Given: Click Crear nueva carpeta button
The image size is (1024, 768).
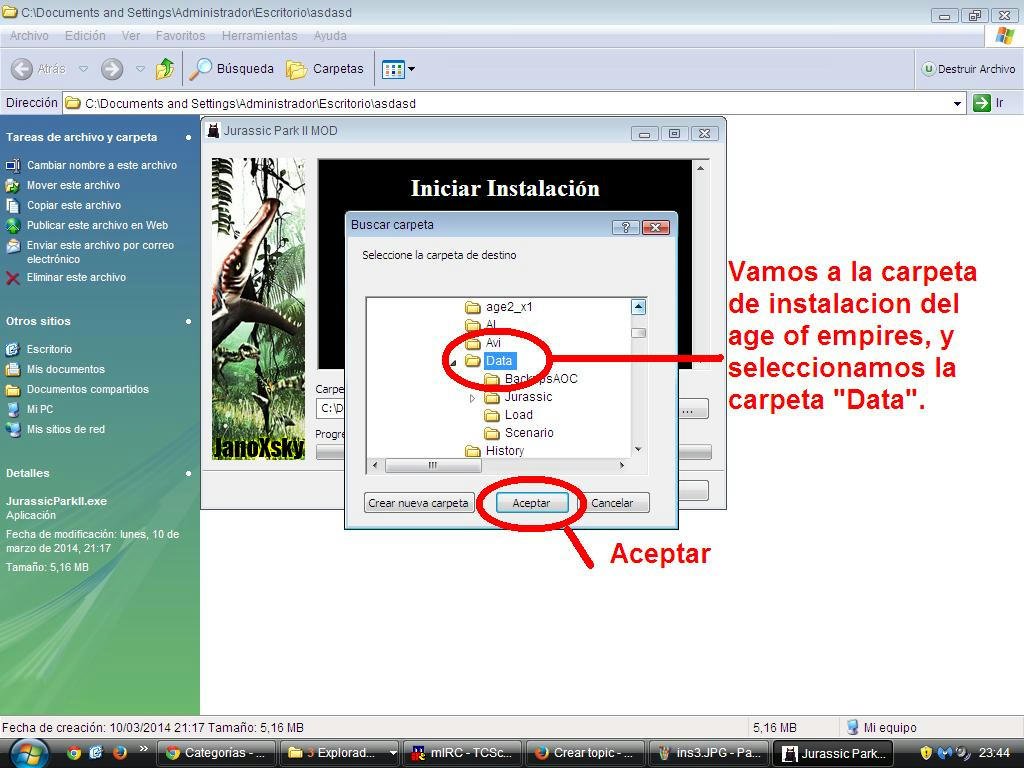Looking at the screenshot, I should 418,503.
